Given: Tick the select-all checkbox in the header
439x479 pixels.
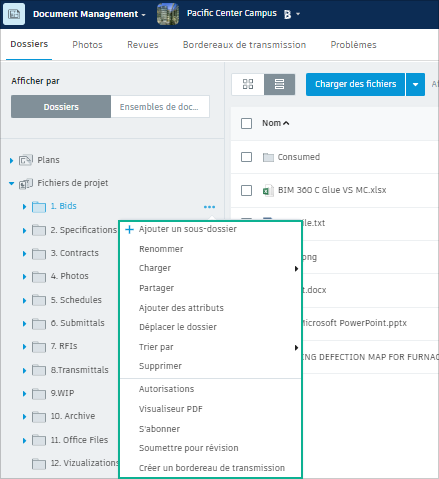Looking at the screenshot, I should pos(246,123).
